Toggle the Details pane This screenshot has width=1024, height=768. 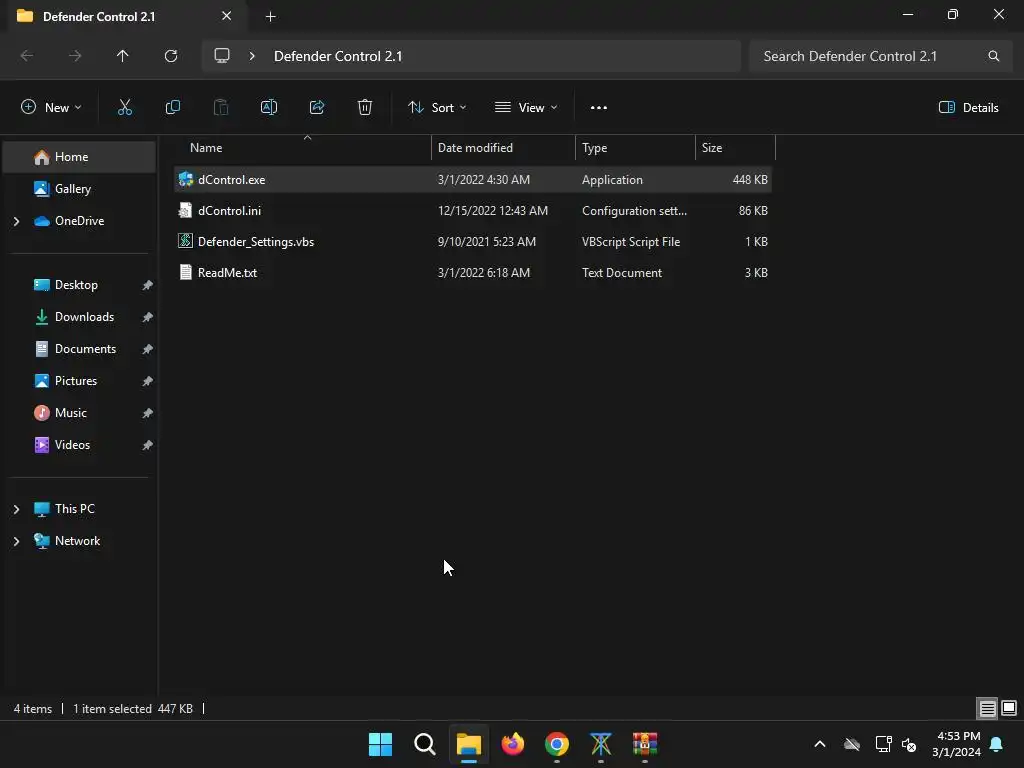[968, 108]
